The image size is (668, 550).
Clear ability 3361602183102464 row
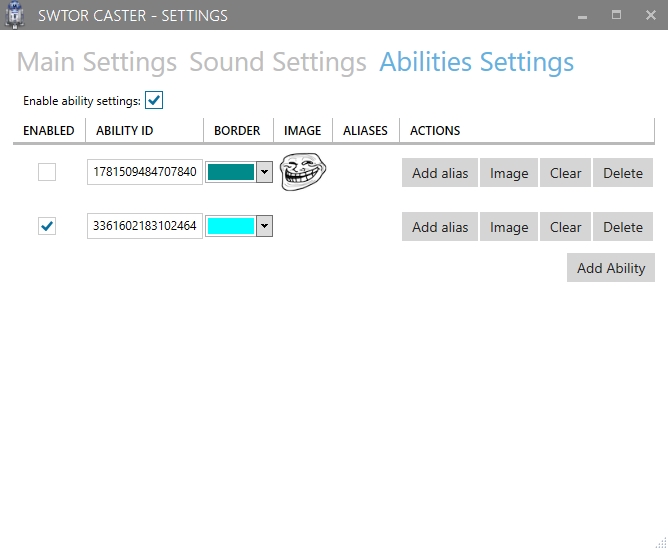click(565, 227)
